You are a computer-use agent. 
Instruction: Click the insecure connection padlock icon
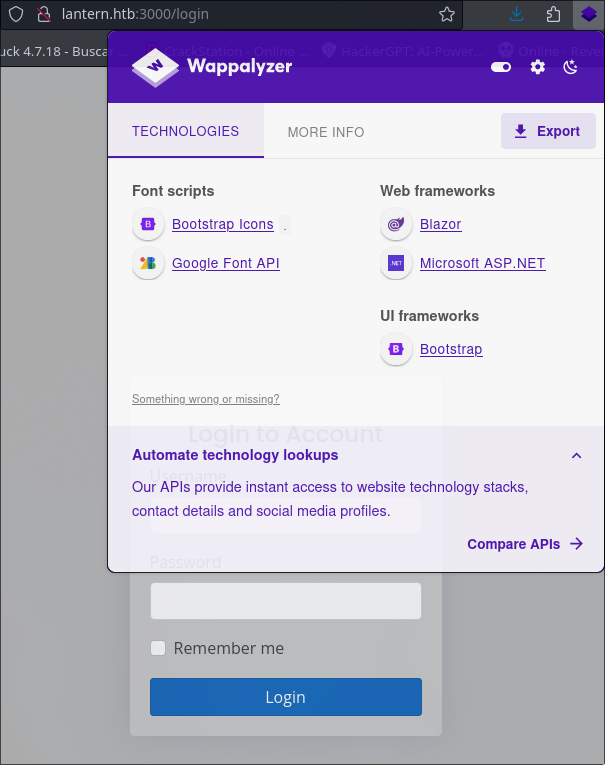44,14
